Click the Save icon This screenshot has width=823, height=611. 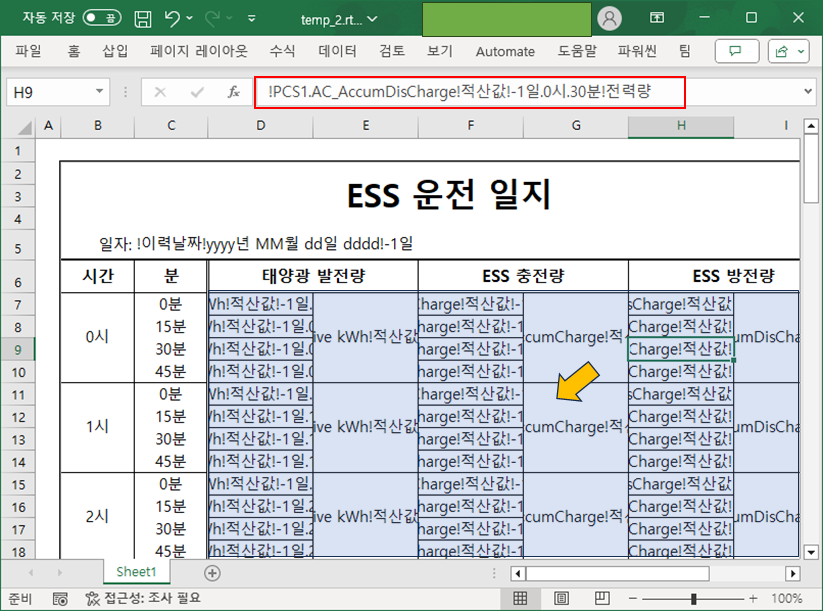coord(143,19)
